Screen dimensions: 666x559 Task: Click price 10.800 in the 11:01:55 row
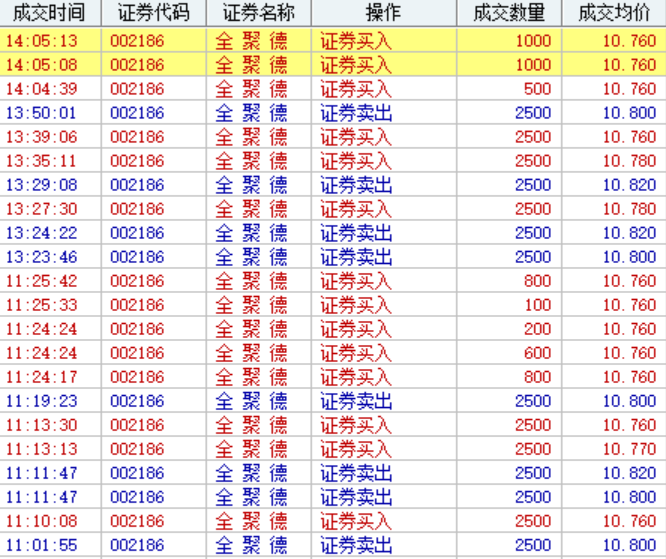(x=629, y=545)
